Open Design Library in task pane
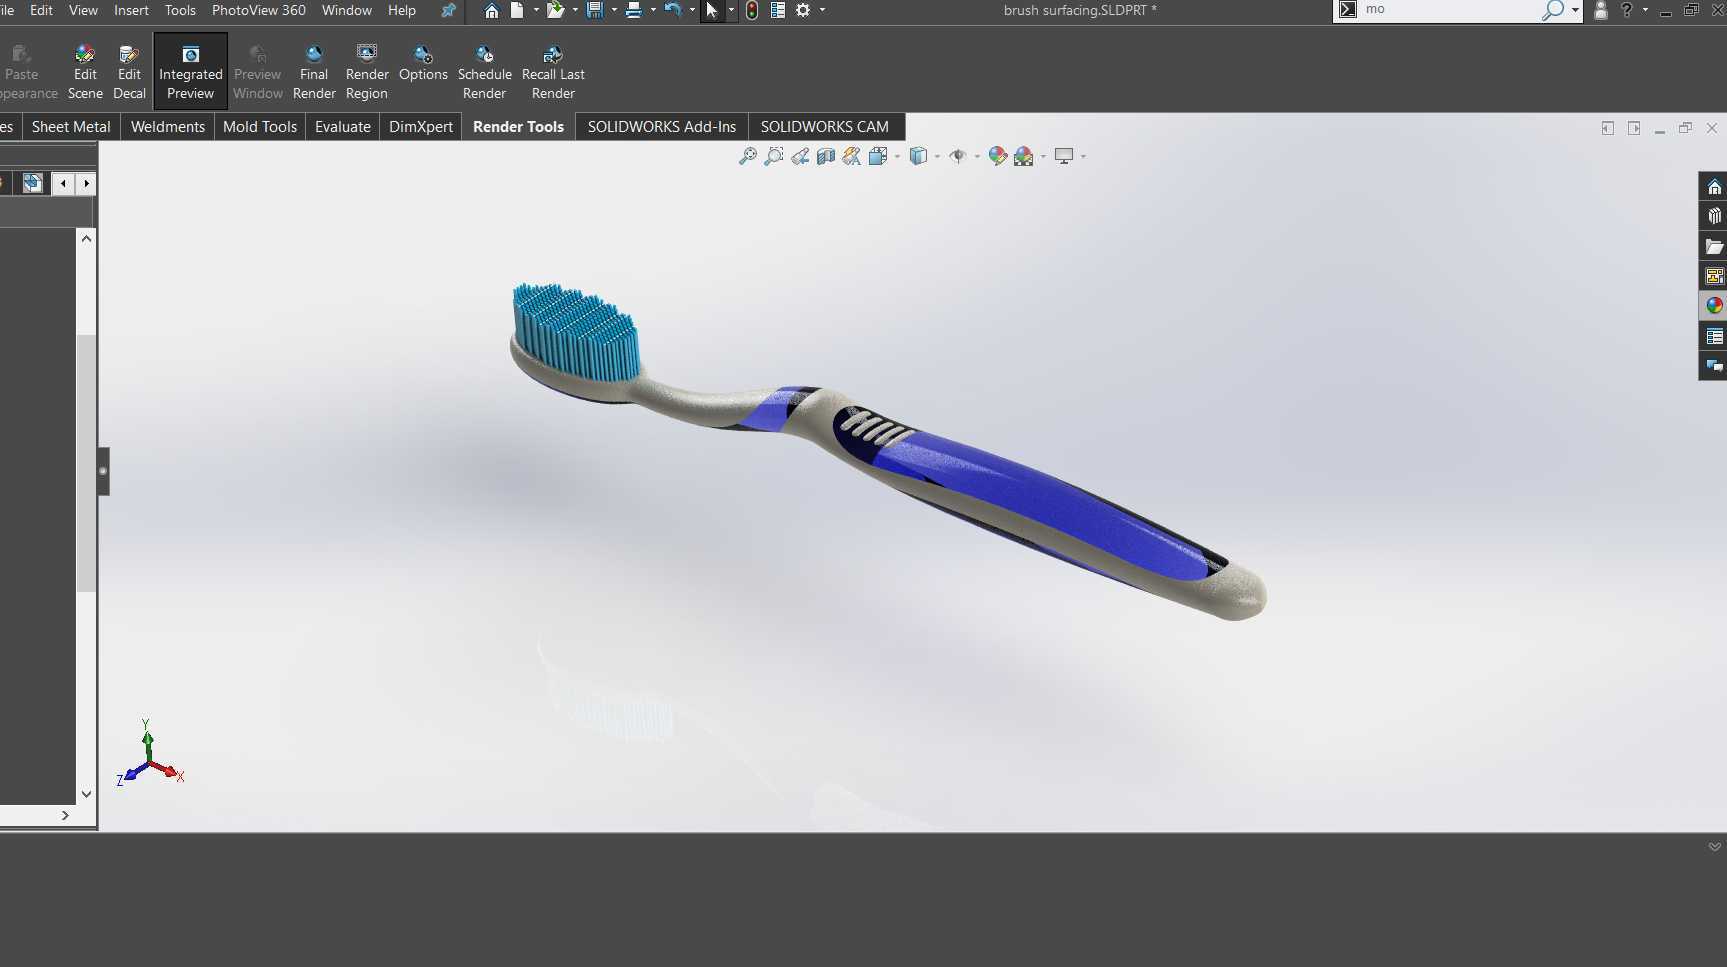Screen dimensions: 1727x967 point(1714,216)
